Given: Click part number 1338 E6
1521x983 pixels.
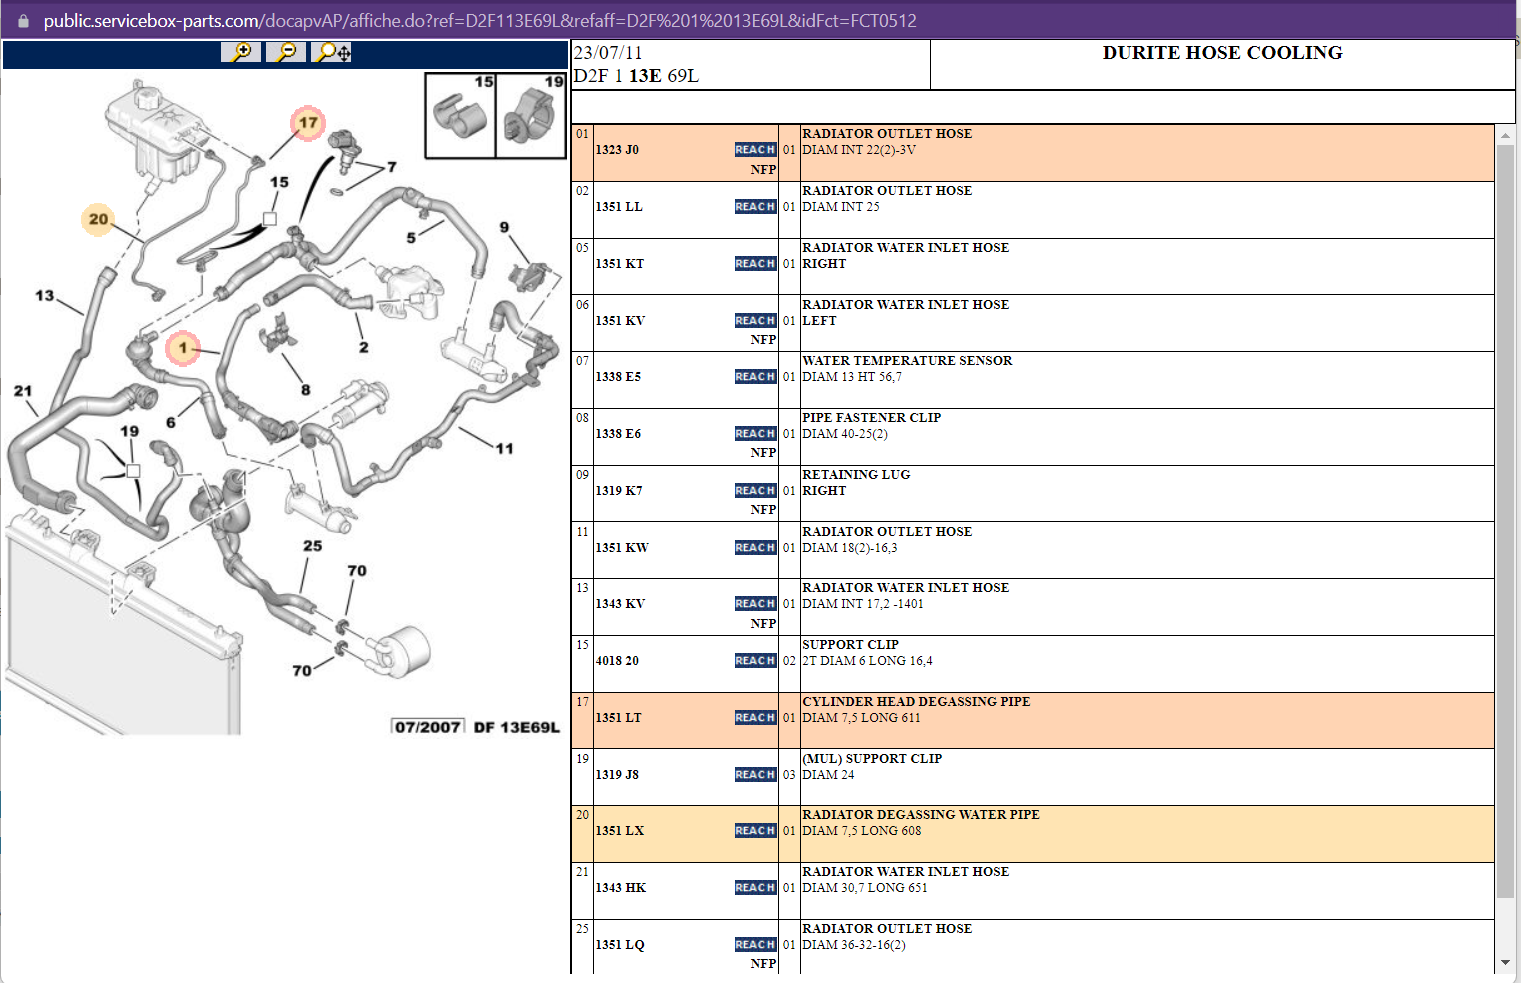Looking at the screenshot, I should [x=618, y=434].
